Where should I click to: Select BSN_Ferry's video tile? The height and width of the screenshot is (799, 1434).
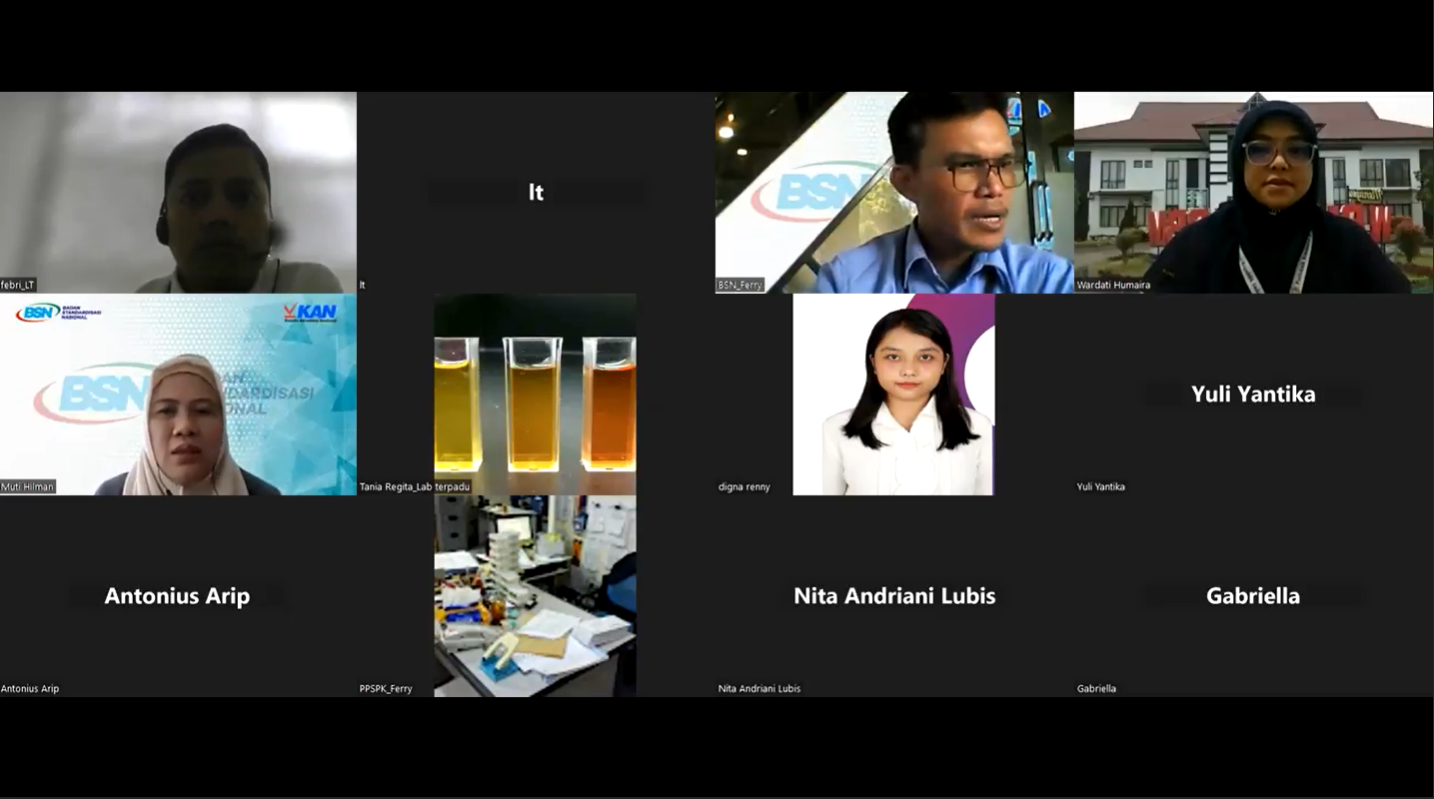pos(894,192)
